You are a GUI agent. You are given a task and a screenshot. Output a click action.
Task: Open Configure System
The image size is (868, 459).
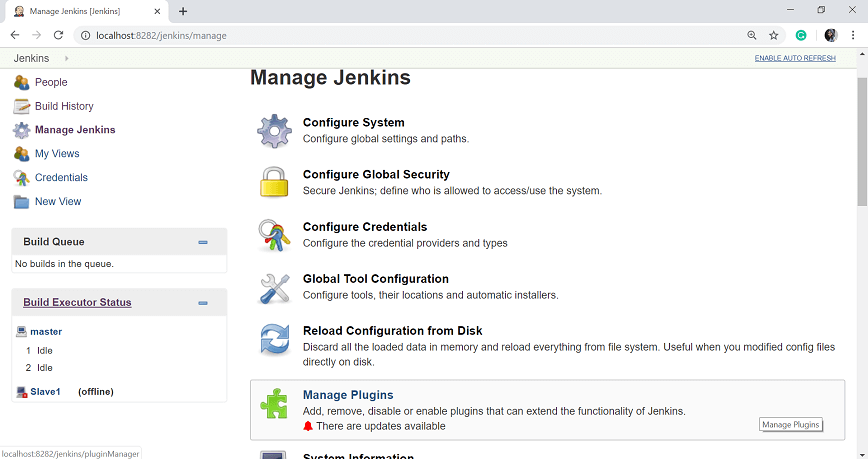pyautogui.click(x=354, y=122)
